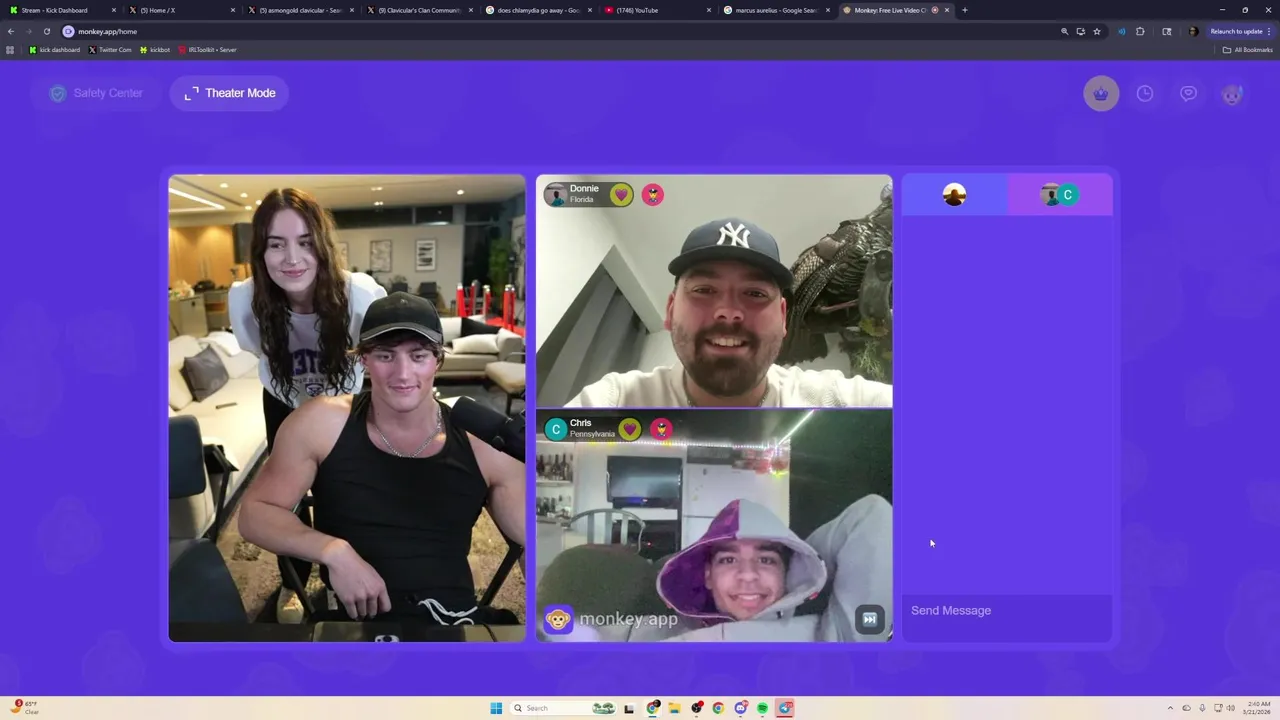Screen dimensions: 1280x720
Task: Show hidden system tray icons
Action: [1170, 708]
